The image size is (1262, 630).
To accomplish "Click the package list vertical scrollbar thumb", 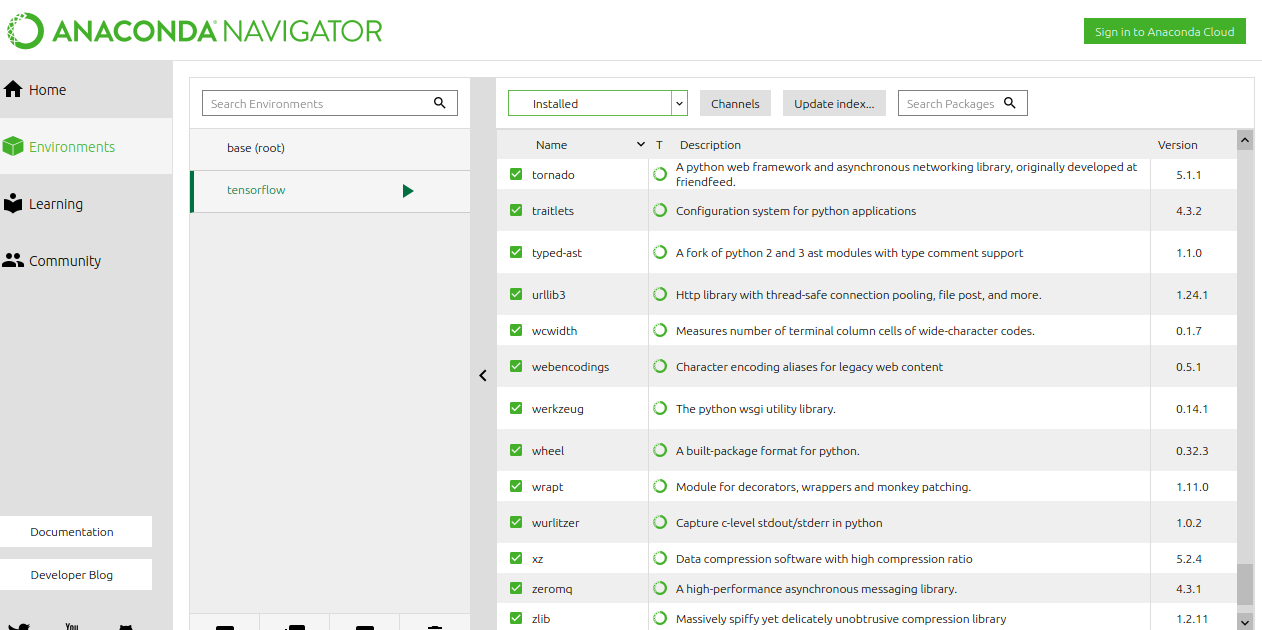I will [1245, 584].
